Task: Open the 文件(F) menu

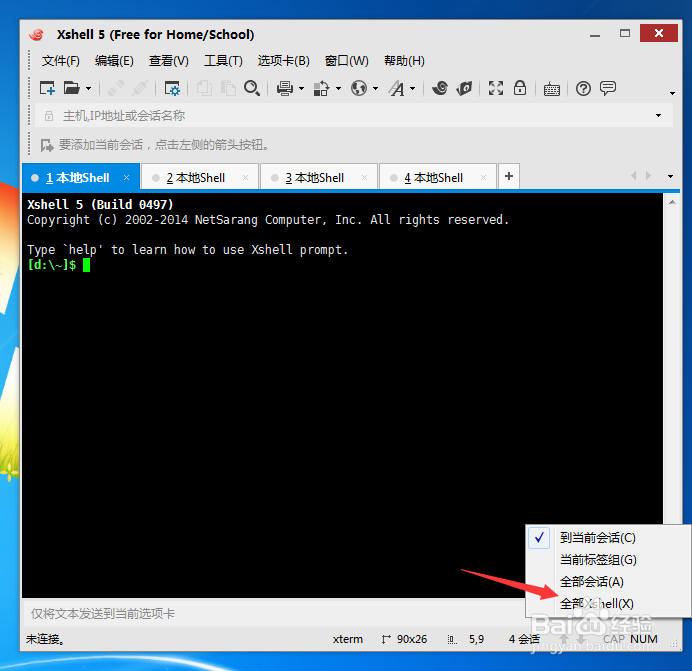Action: tap(60, 60)
